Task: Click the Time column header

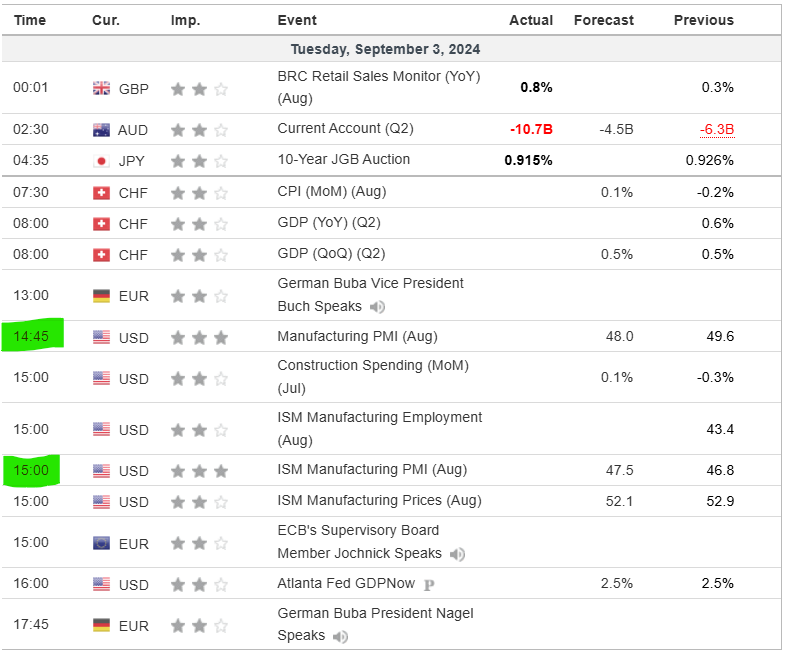Action: [30, 20]
